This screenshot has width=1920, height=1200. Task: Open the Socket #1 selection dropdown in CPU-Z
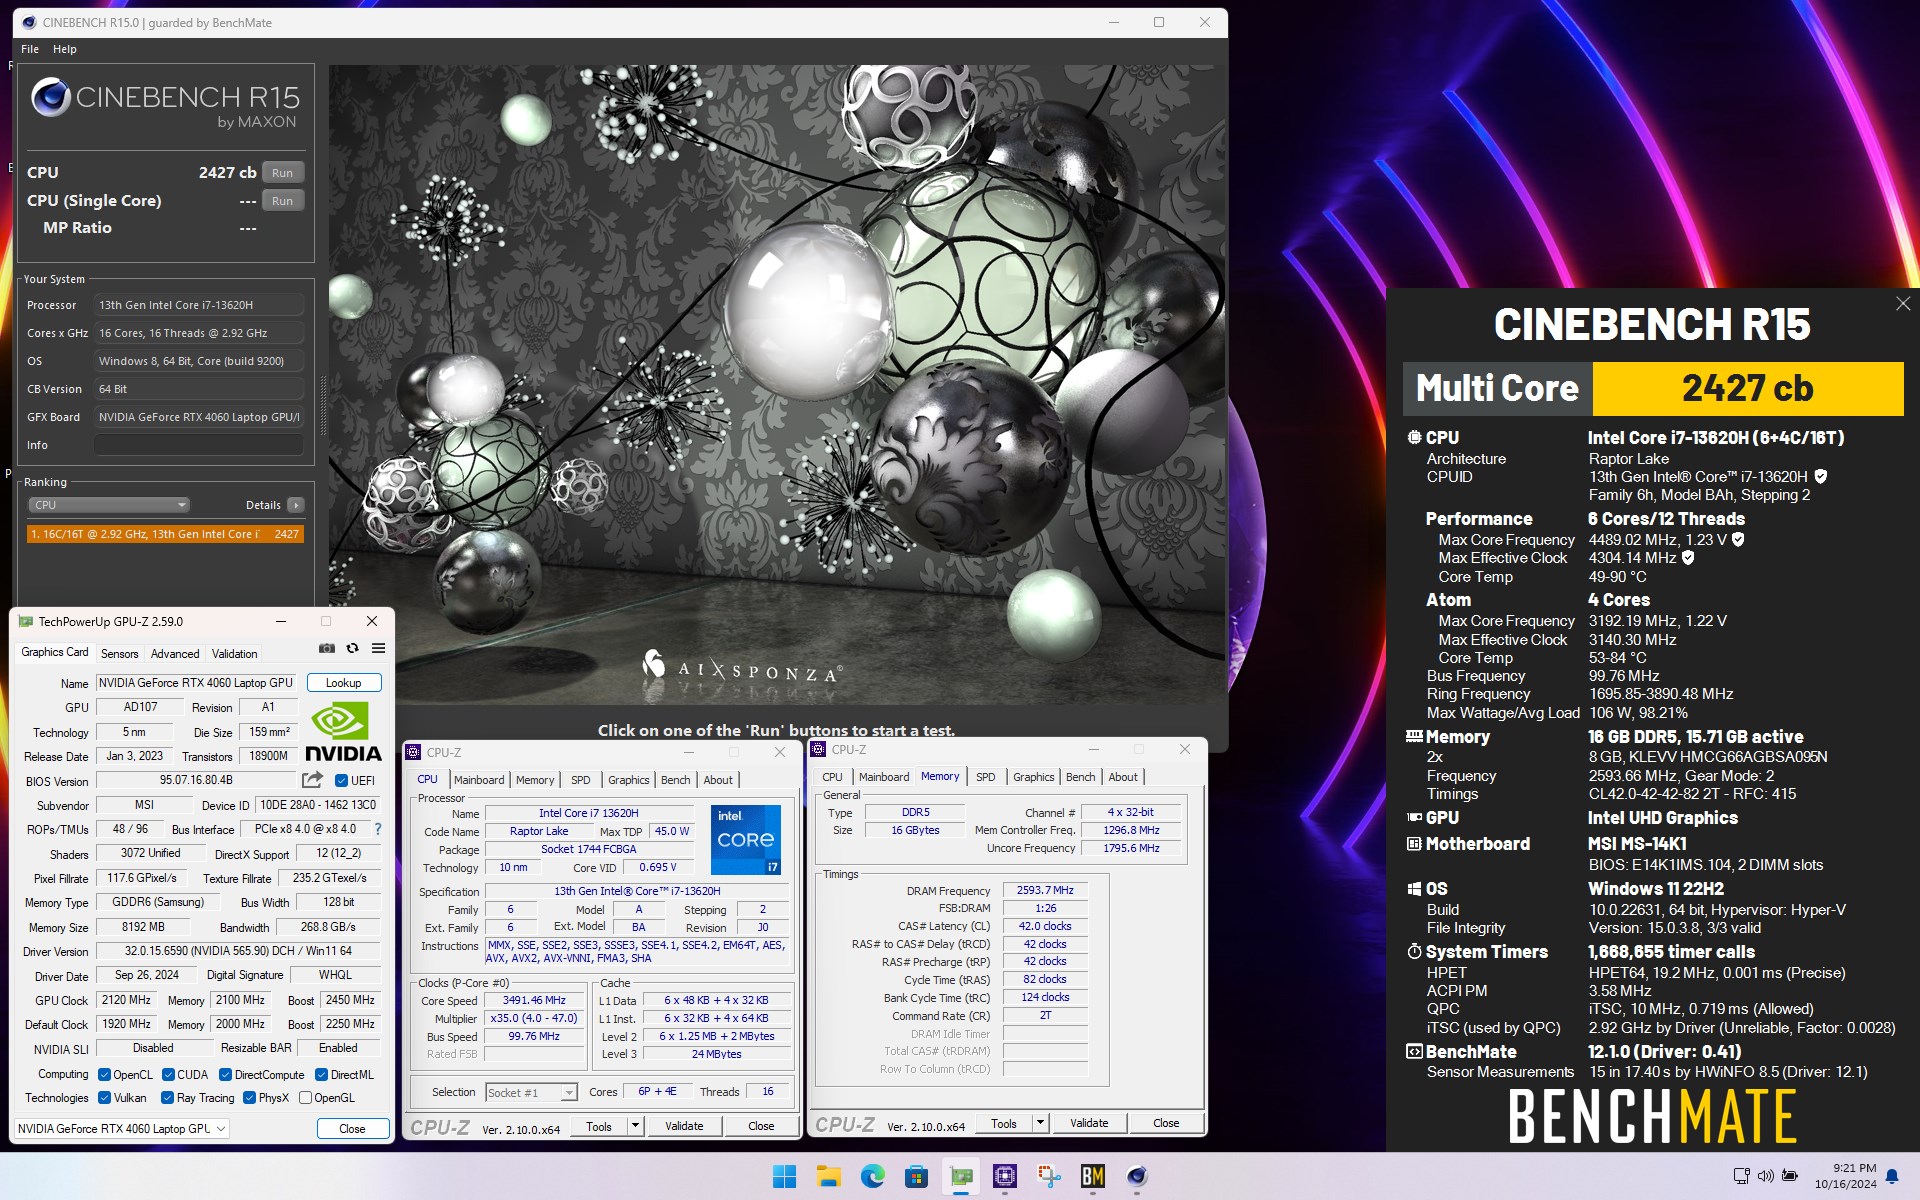tap(531, 1093)
